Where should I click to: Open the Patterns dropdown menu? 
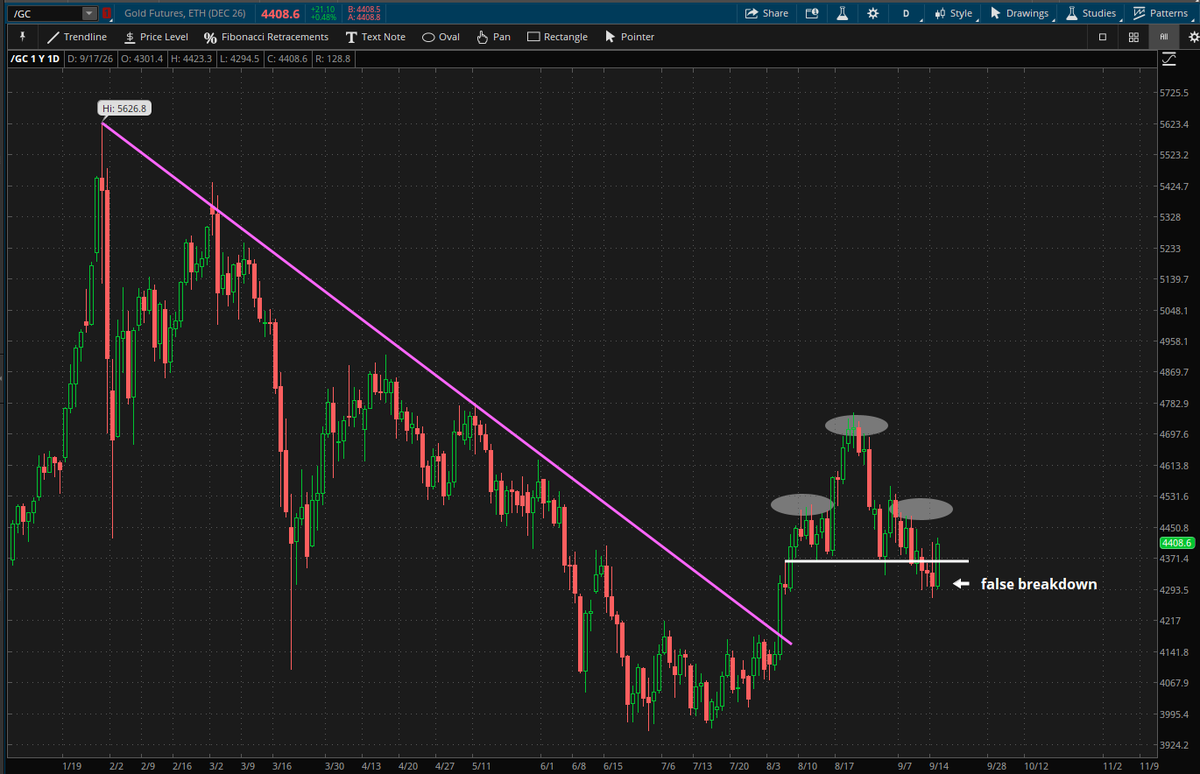1160,13
